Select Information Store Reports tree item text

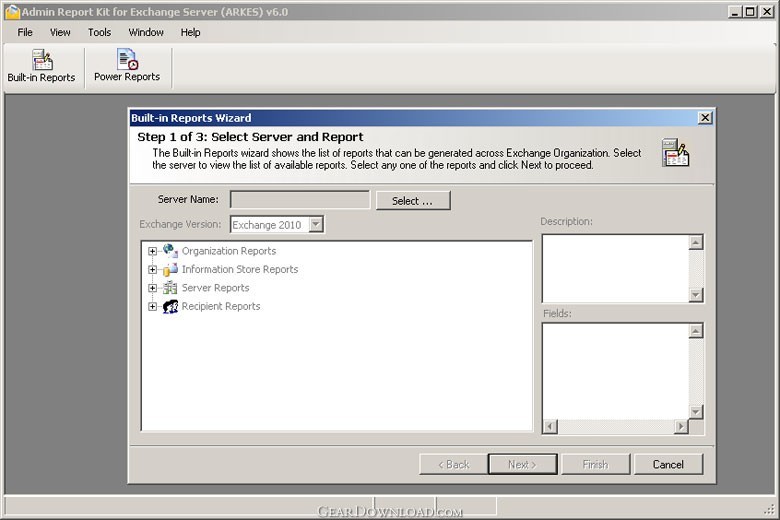(x=240, y=269)
